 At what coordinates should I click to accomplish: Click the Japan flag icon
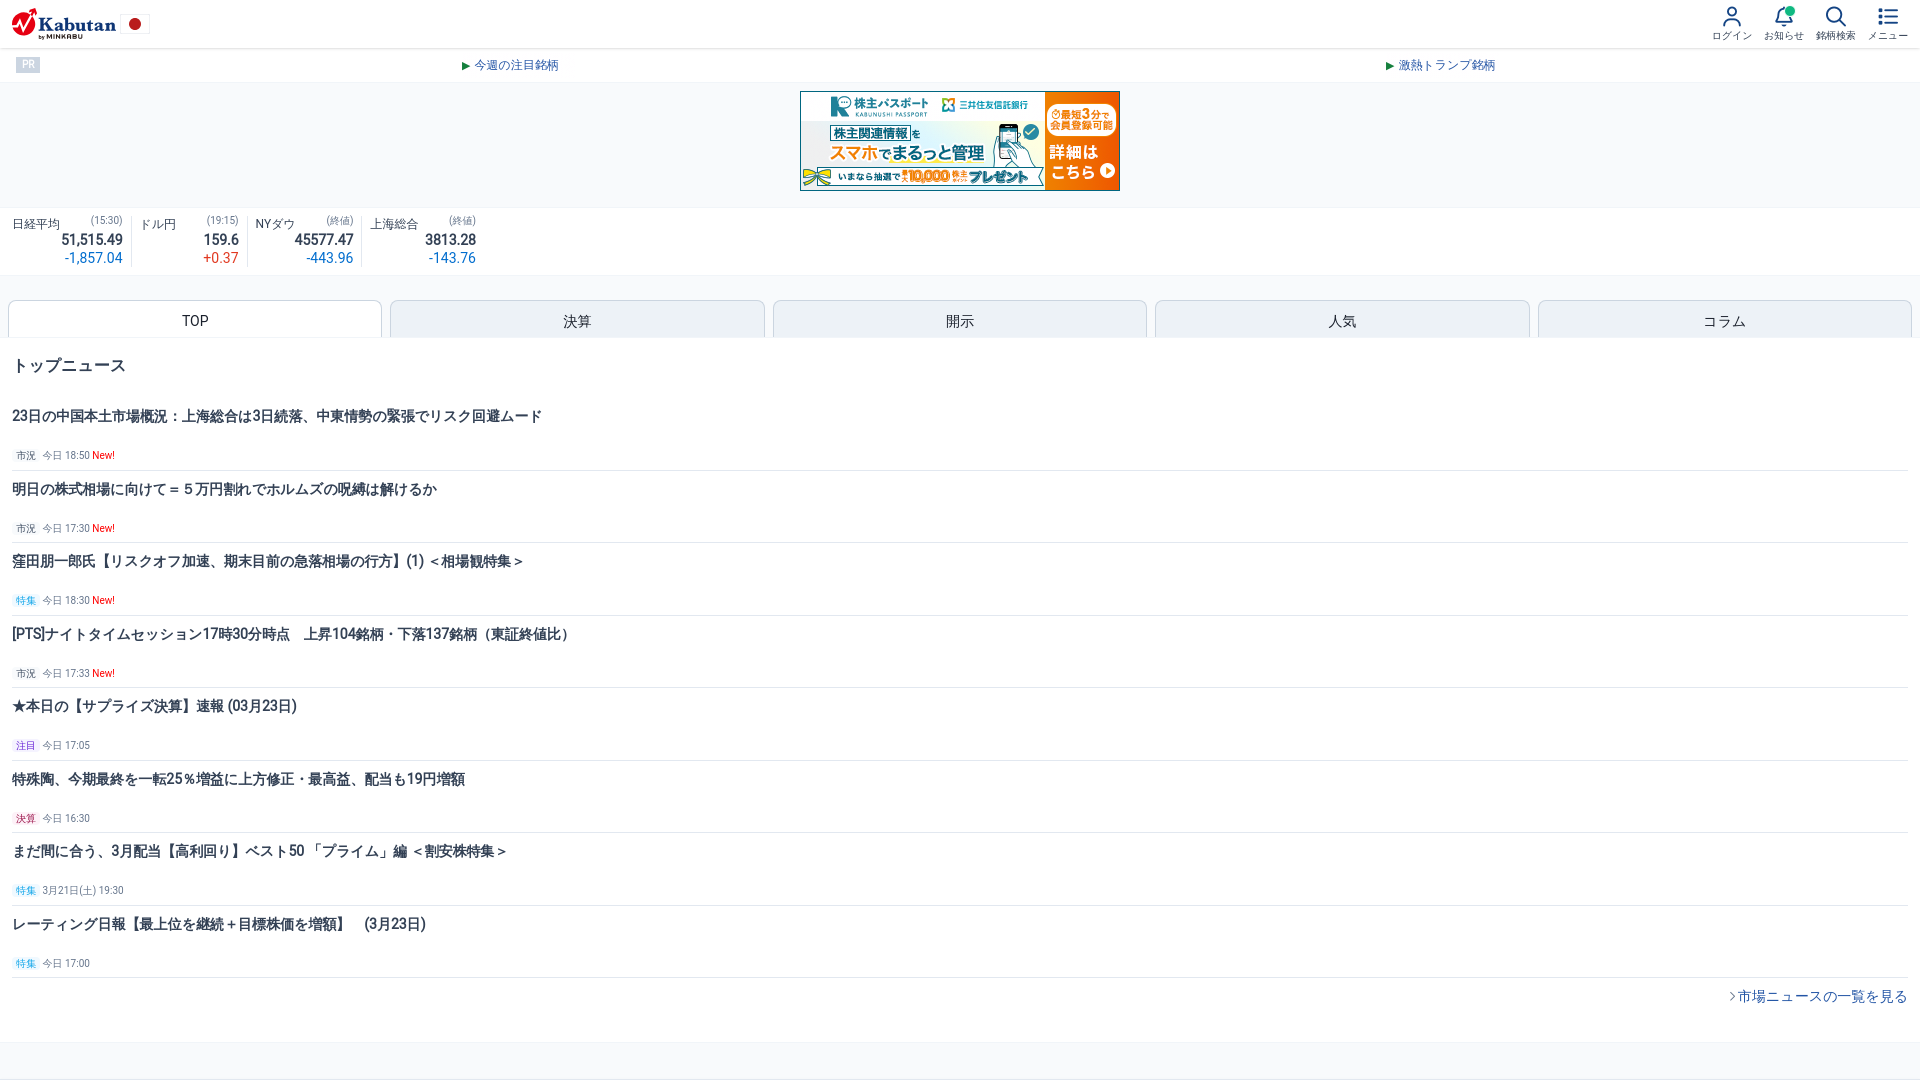click(x=135, y=24)
